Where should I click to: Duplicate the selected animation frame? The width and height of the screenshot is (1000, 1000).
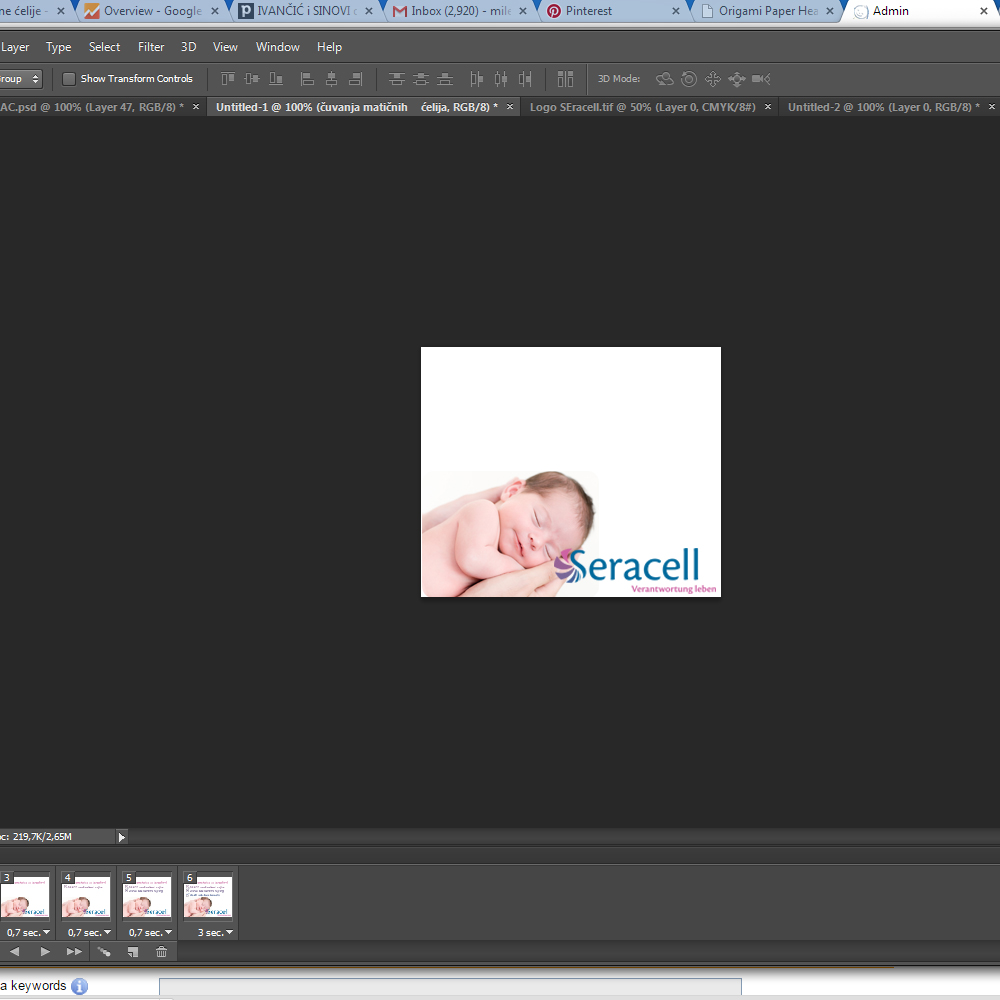[132, 952]
